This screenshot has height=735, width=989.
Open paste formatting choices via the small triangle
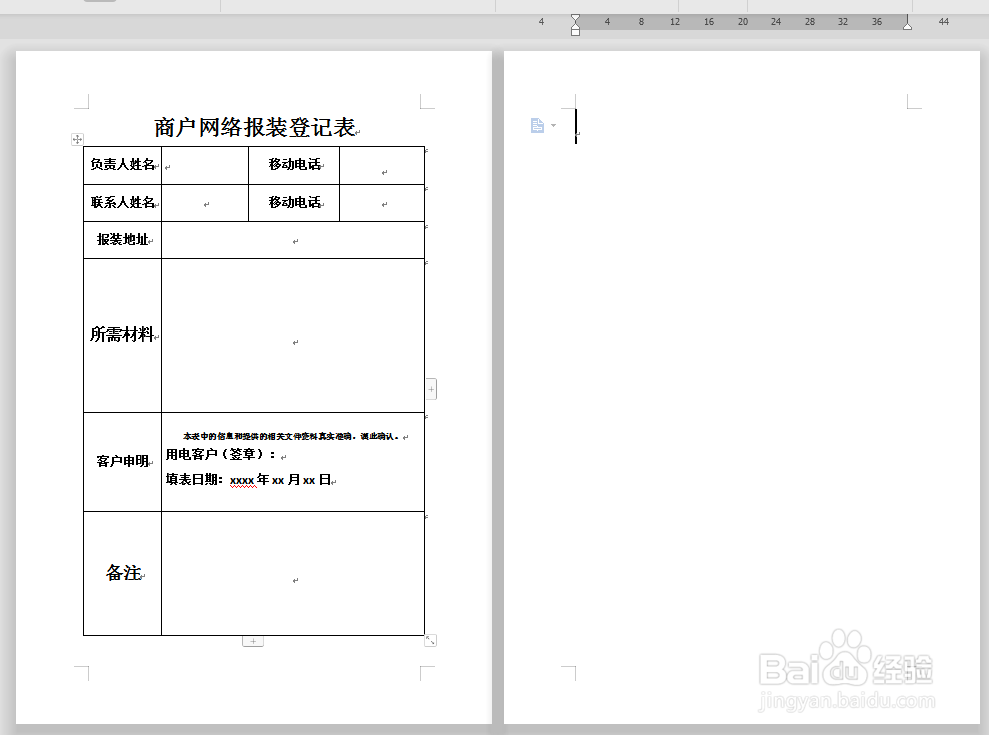[551, 124]
